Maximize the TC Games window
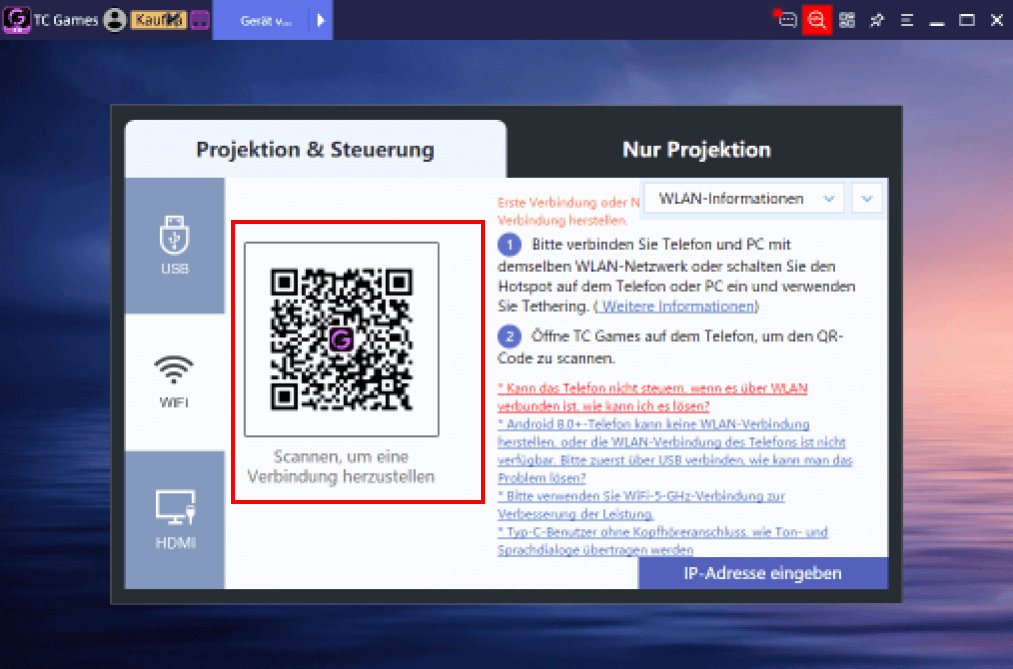 tap(966, 20)
